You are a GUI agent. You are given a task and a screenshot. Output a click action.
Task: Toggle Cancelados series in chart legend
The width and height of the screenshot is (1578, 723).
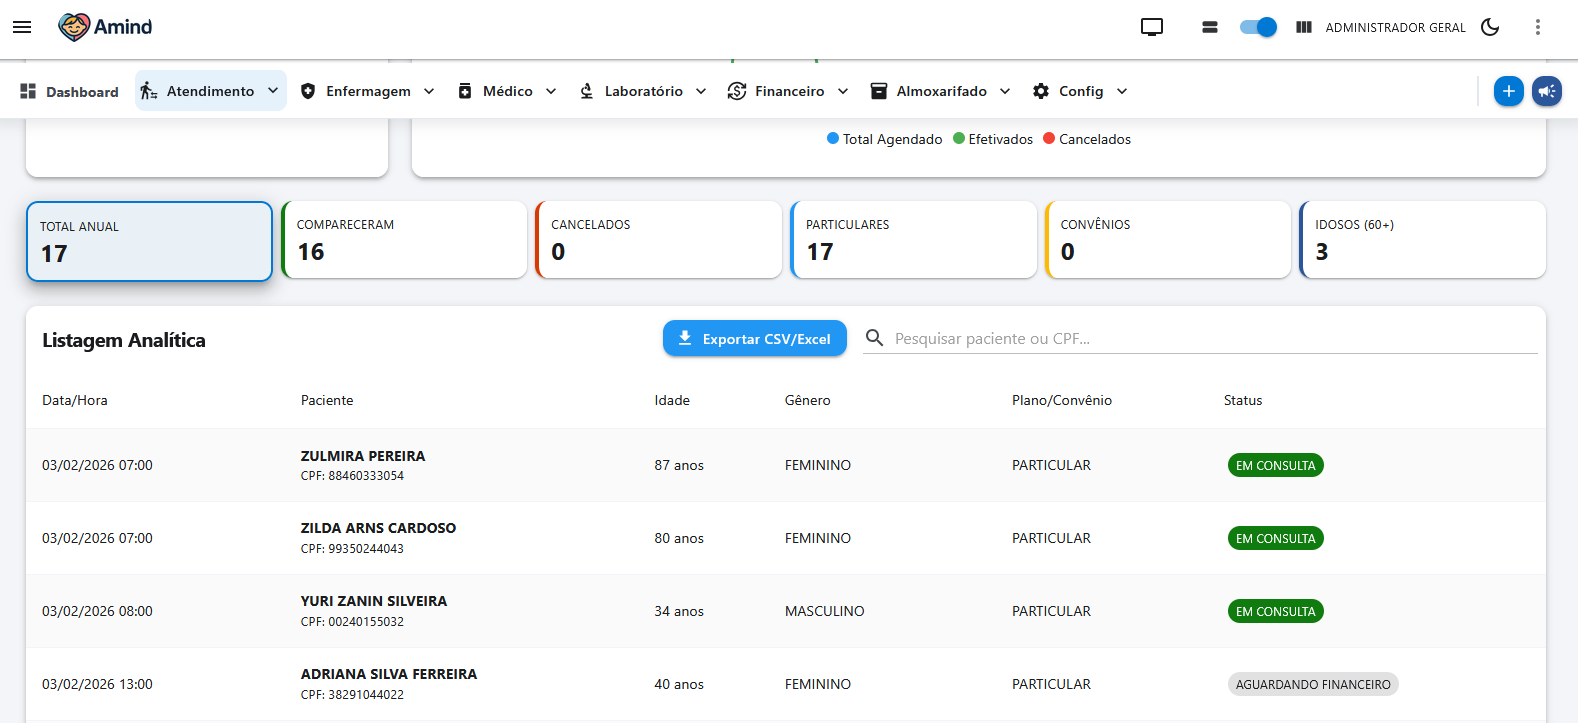pyautogui.click(x=1087, y=139)
